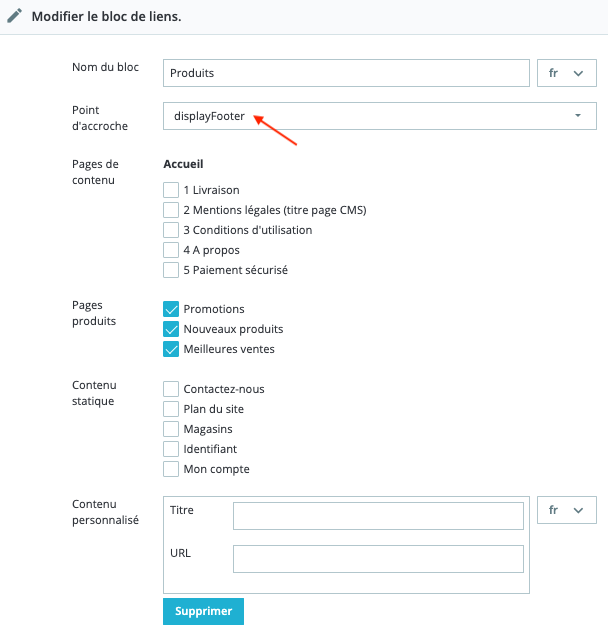Screen dimensions: 608x636
Task: Click the pencil edit icon in header
Action: pos(15,17)
